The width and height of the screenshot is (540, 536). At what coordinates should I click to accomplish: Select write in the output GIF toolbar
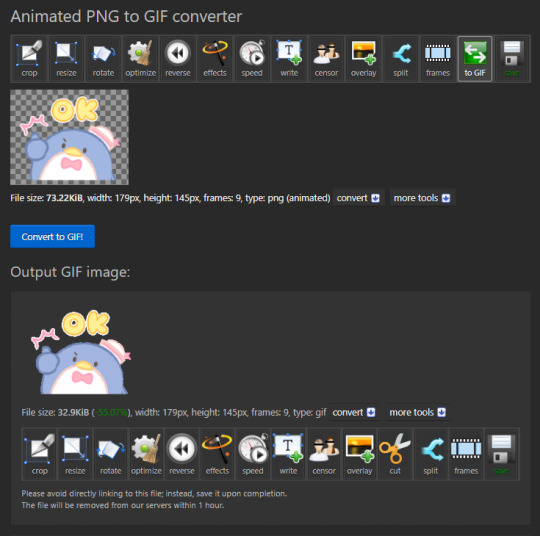(x=288, y=454)
